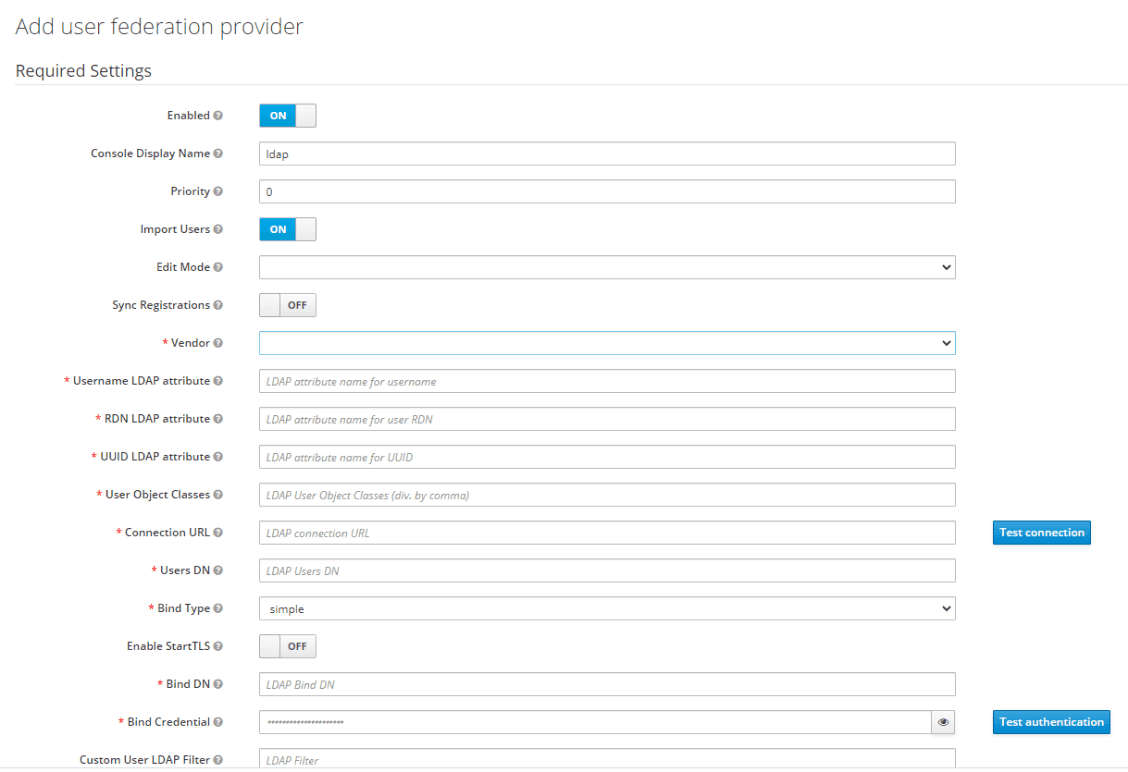Viewport: 1128px width, 772px height.
Task: Click the Test connection button
Action: tap(1041, 532)
